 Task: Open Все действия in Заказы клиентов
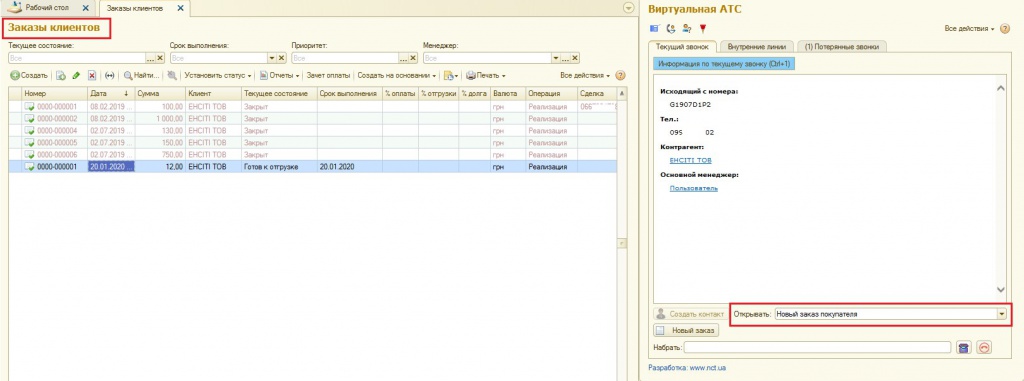585,76
